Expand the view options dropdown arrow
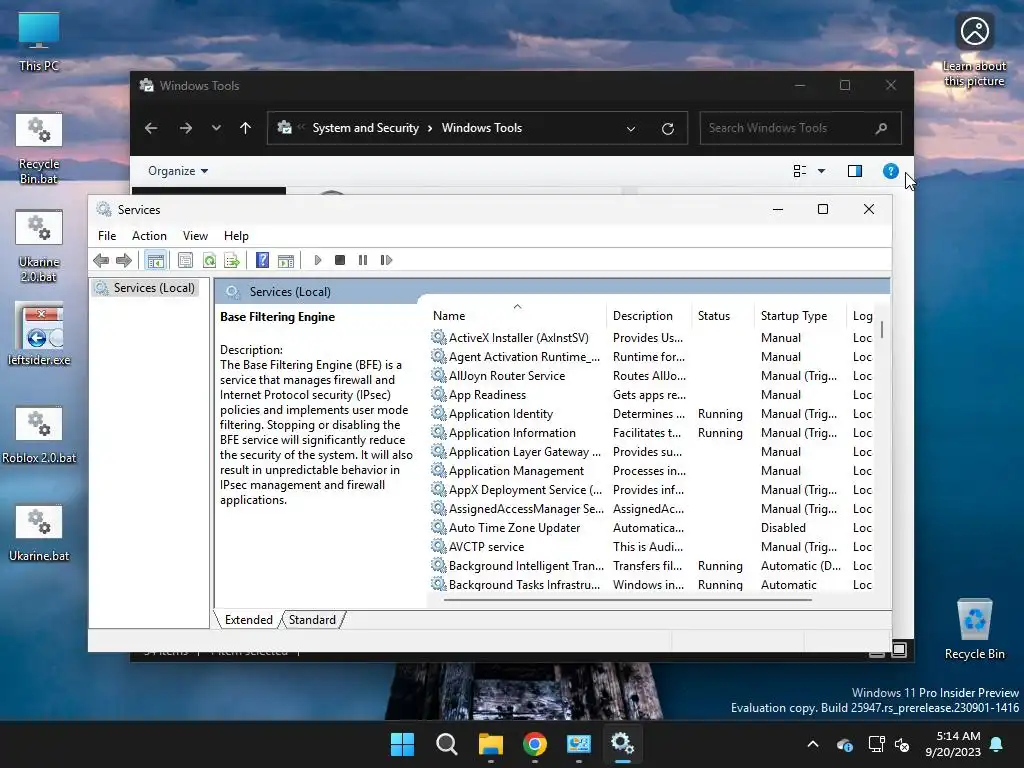 [x=822, y=171]
